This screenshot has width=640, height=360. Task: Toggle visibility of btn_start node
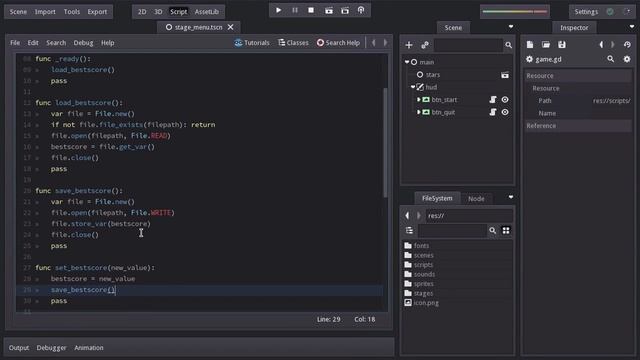[505, 100]
